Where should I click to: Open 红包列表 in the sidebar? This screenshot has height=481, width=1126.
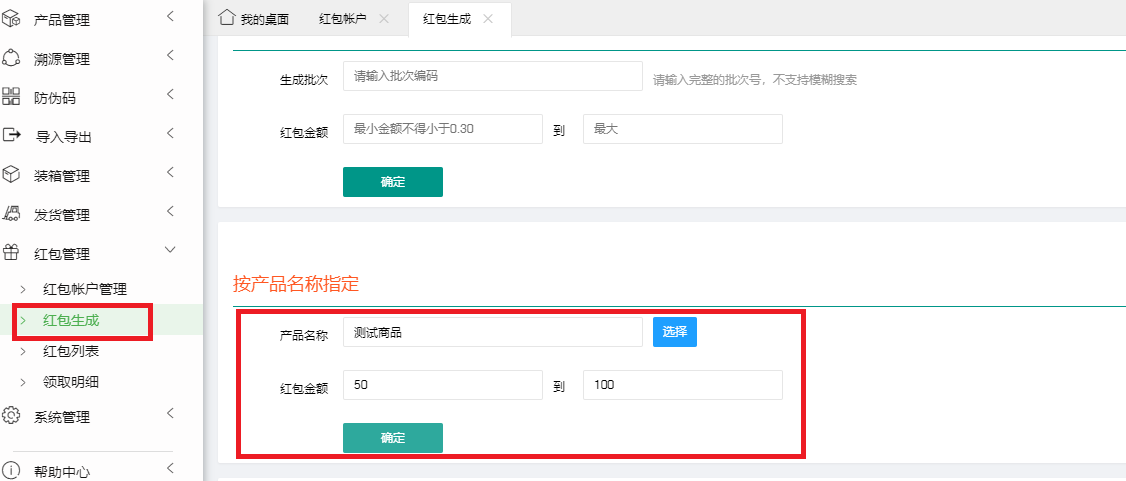click(71, 351)
